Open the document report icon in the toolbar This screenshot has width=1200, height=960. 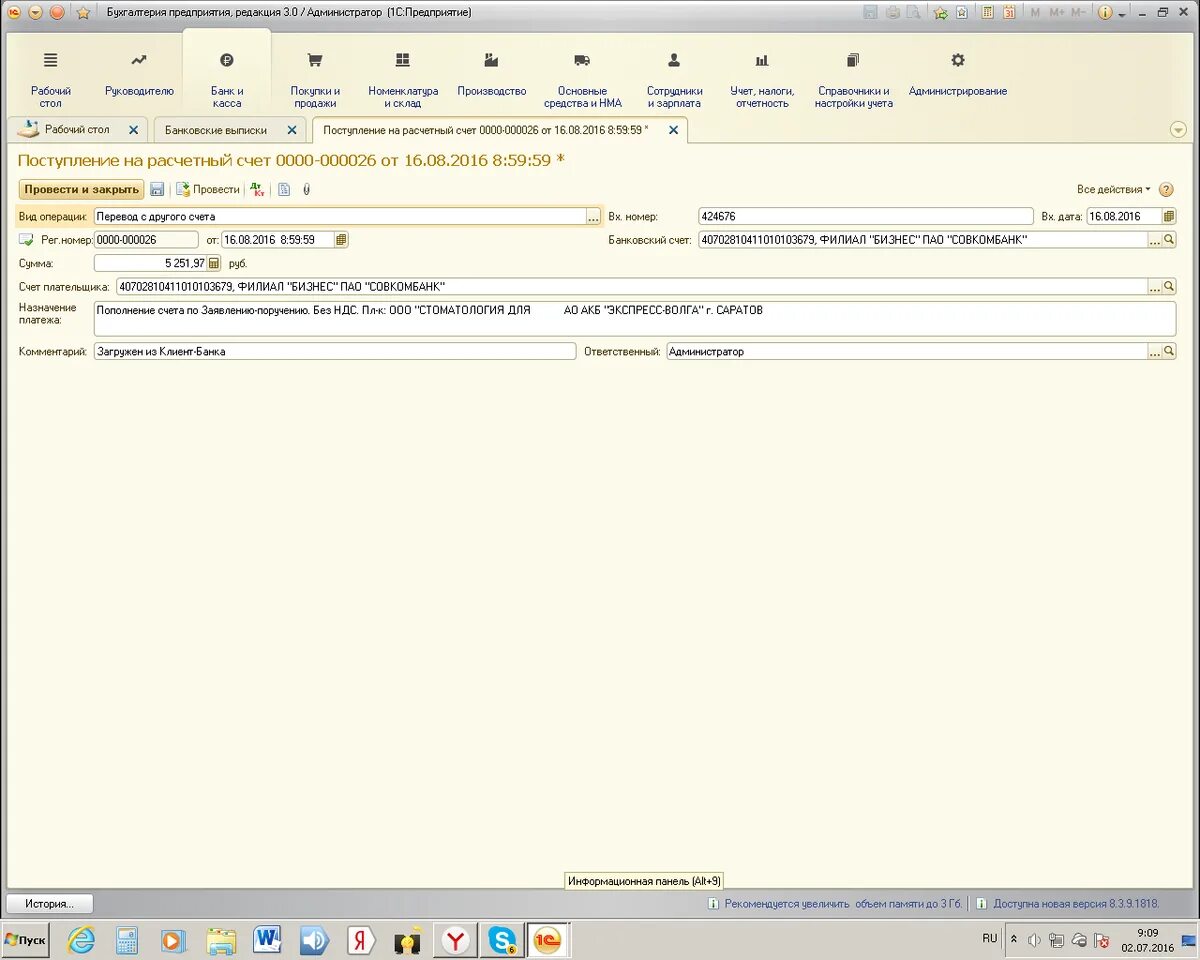point(284,189)
